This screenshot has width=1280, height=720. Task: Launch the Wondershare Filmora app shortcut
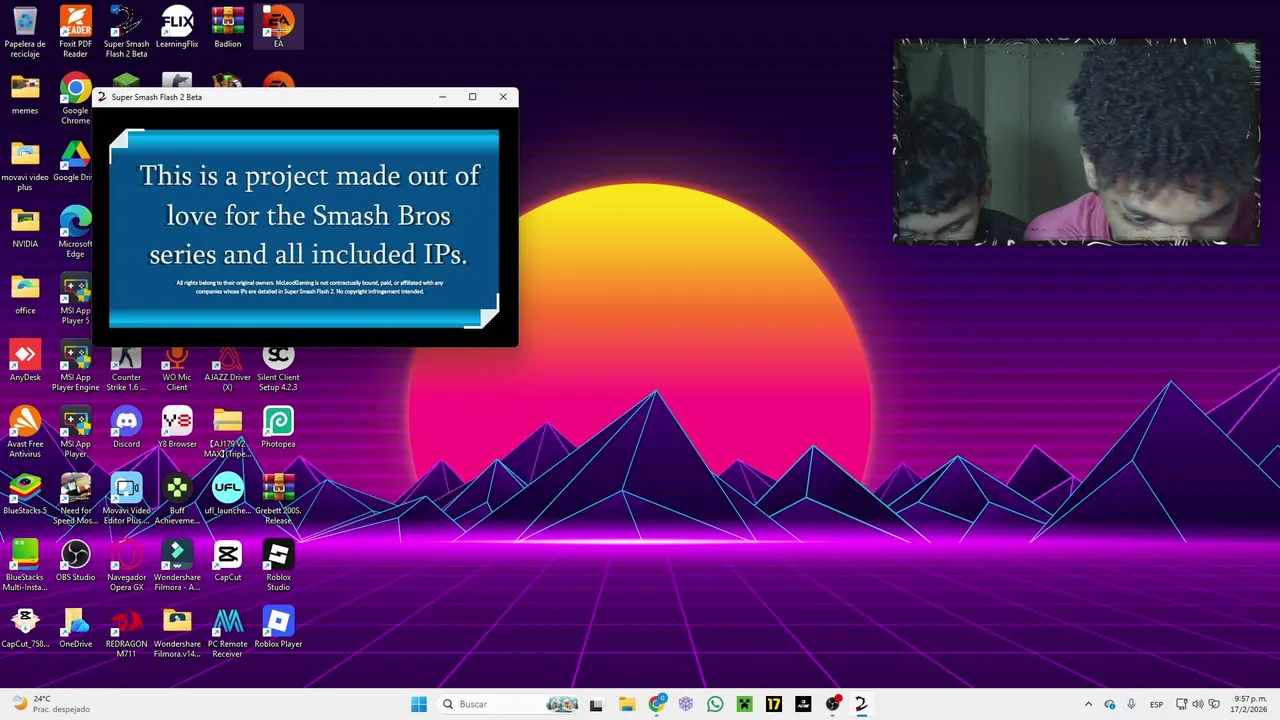[177, 566]
